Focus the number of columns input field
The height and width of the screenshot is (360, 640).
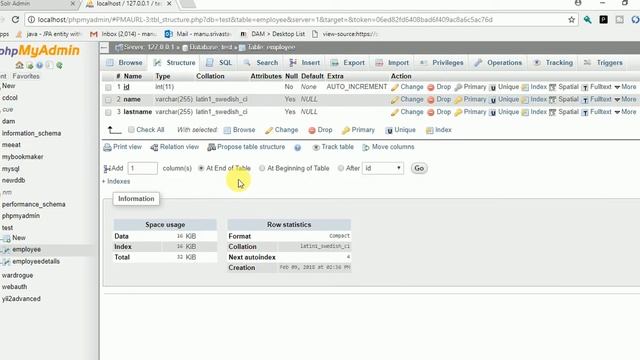tap(142, 168)
